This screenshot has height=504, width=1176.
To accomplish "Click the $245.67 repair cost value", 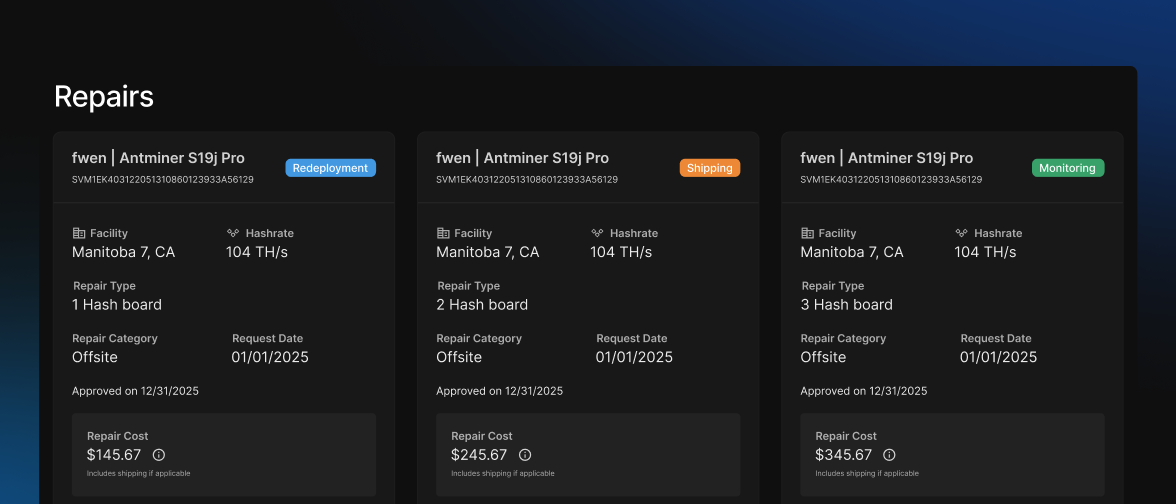I will (479, 454).
